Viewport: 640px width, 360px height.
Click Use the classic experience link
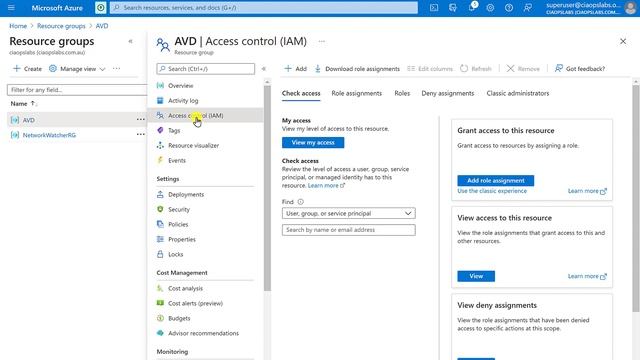point(492,191)
